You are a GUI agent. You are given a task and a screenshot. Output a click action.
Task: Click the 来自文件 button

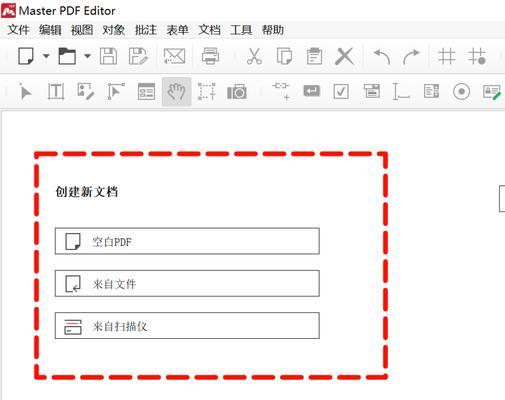[187, 284]
